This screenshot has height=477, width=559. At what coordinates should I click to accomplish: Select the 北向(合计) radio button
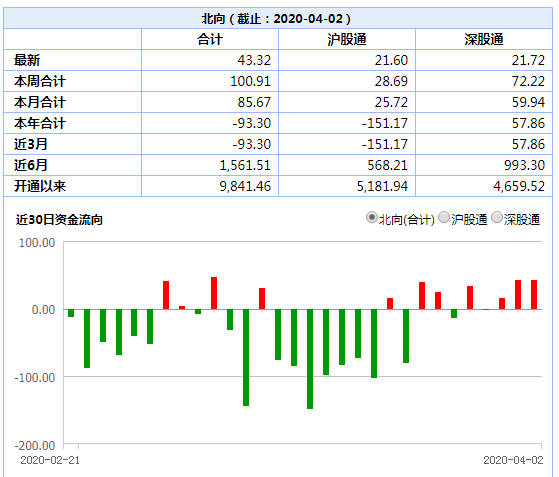click(x=371, y=217)
